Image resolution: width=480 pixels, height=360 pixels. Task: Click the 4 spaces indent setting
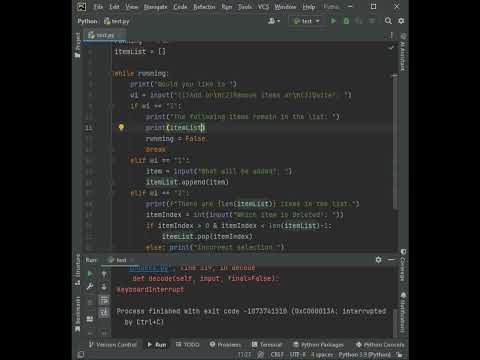[x=322, y=354]
